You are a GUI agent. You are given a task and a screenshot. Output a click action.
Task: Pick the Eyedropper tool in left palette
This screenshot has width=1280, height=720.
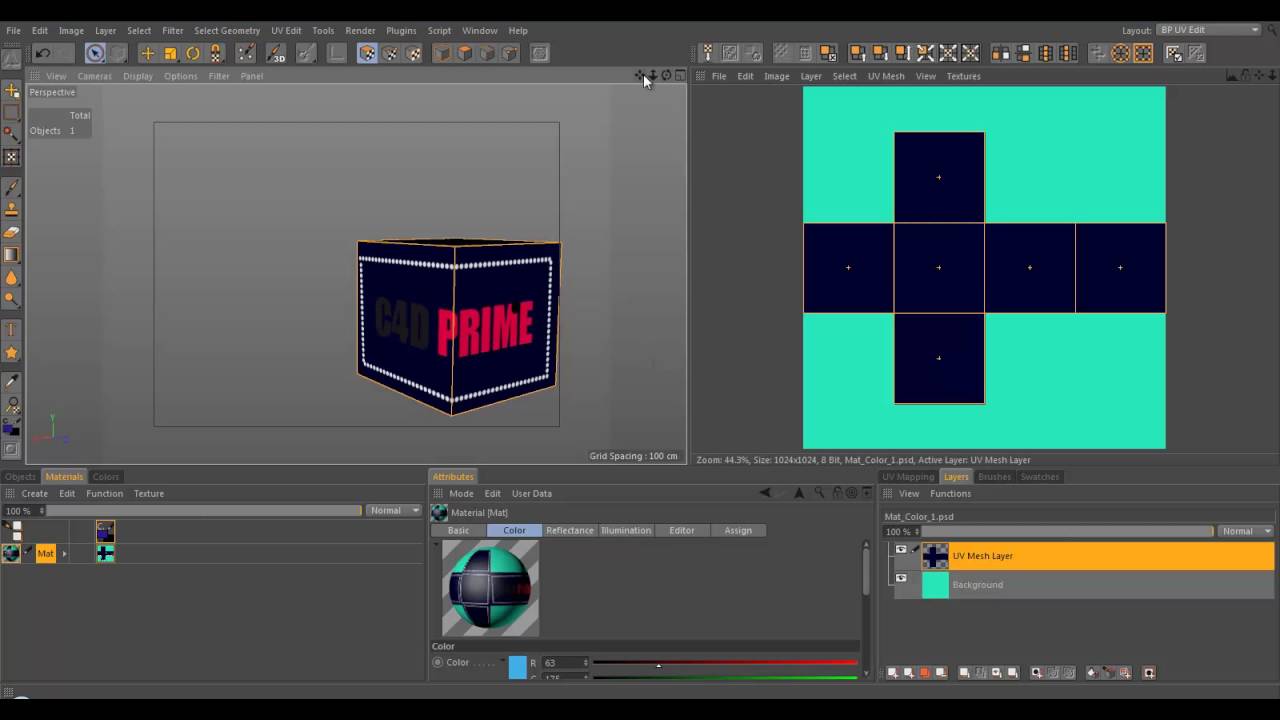[x=12, y=381]
